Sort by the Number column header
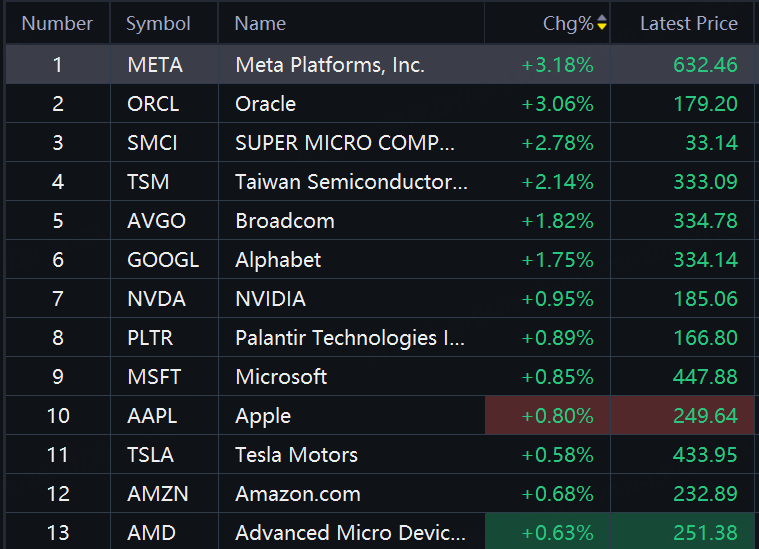Image resolution: width=759 pixels, height=549 pixels. pos(57,24)
